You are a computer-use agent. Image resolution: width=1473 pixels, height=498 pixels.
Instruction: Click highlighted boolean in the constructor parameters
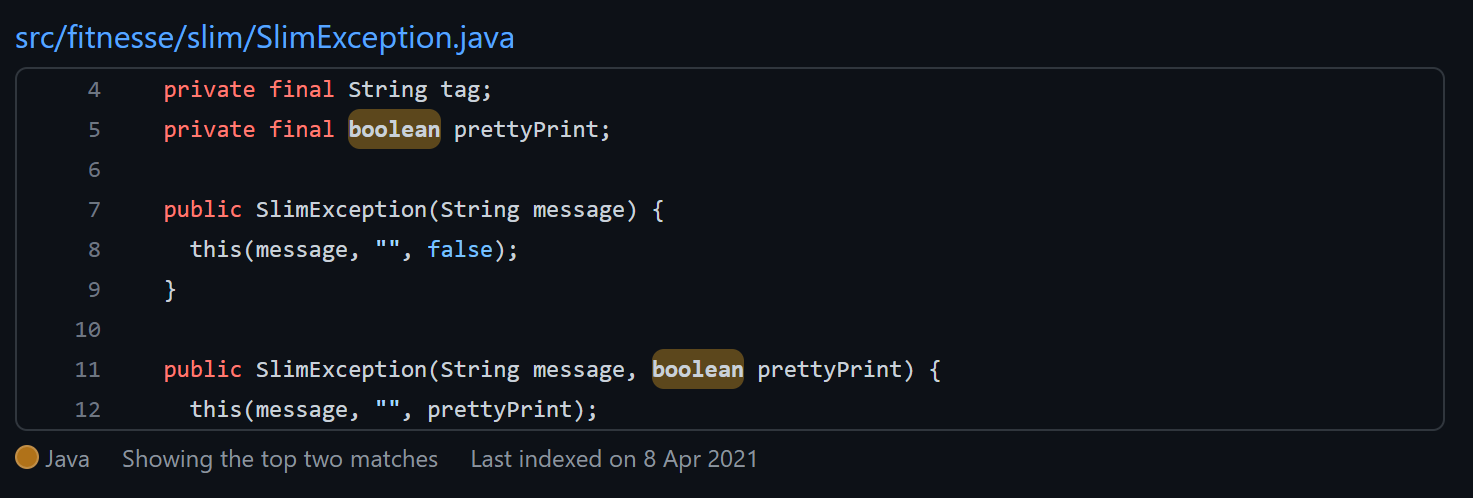pos(697,370)
